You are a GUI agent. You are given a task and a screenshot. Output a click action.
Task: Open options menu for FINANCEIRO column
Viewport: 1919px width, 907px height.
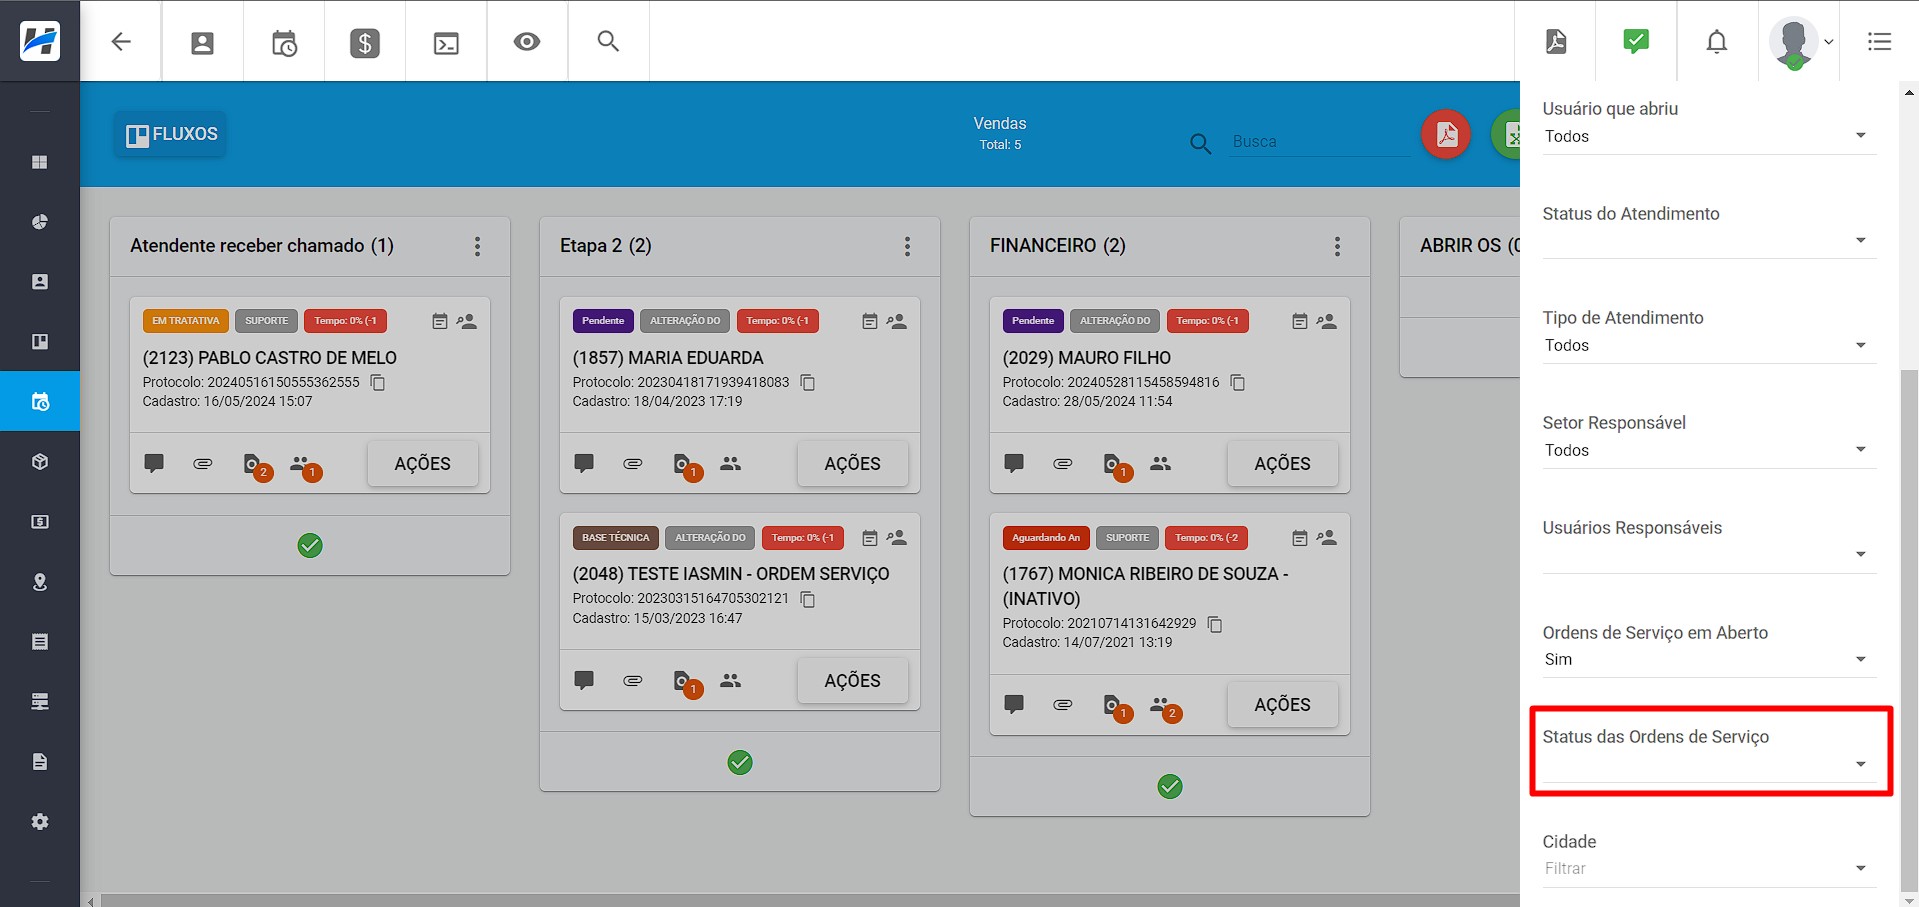pyautogui.click(x=1337, y=246)
